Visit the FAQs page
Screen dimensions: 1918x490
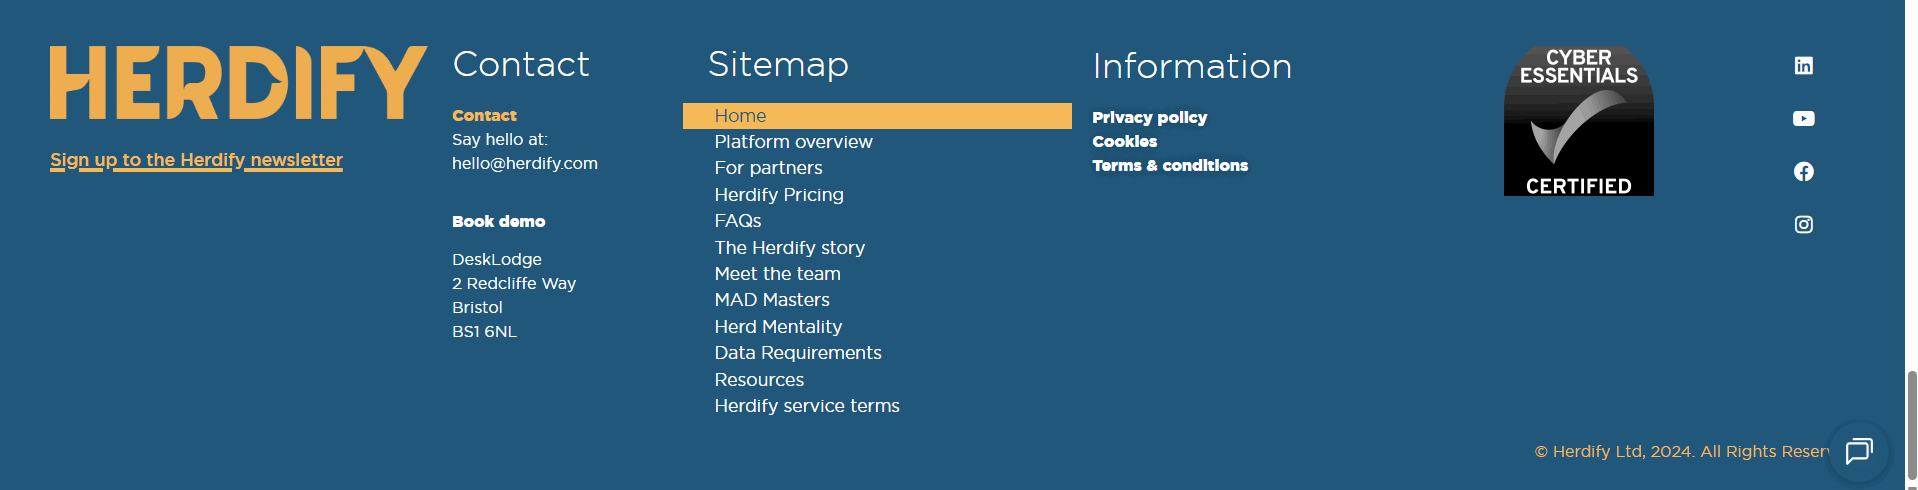coord(738,221)
